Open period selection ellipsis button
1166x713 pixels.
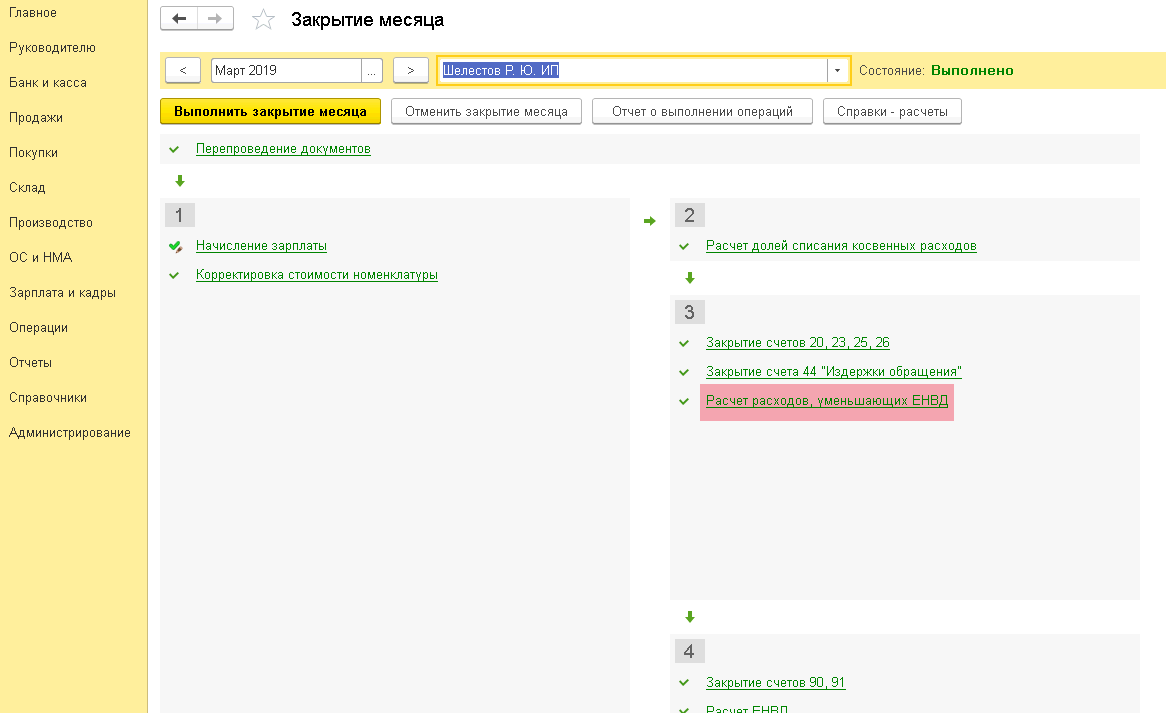click(x=372, y=71)
